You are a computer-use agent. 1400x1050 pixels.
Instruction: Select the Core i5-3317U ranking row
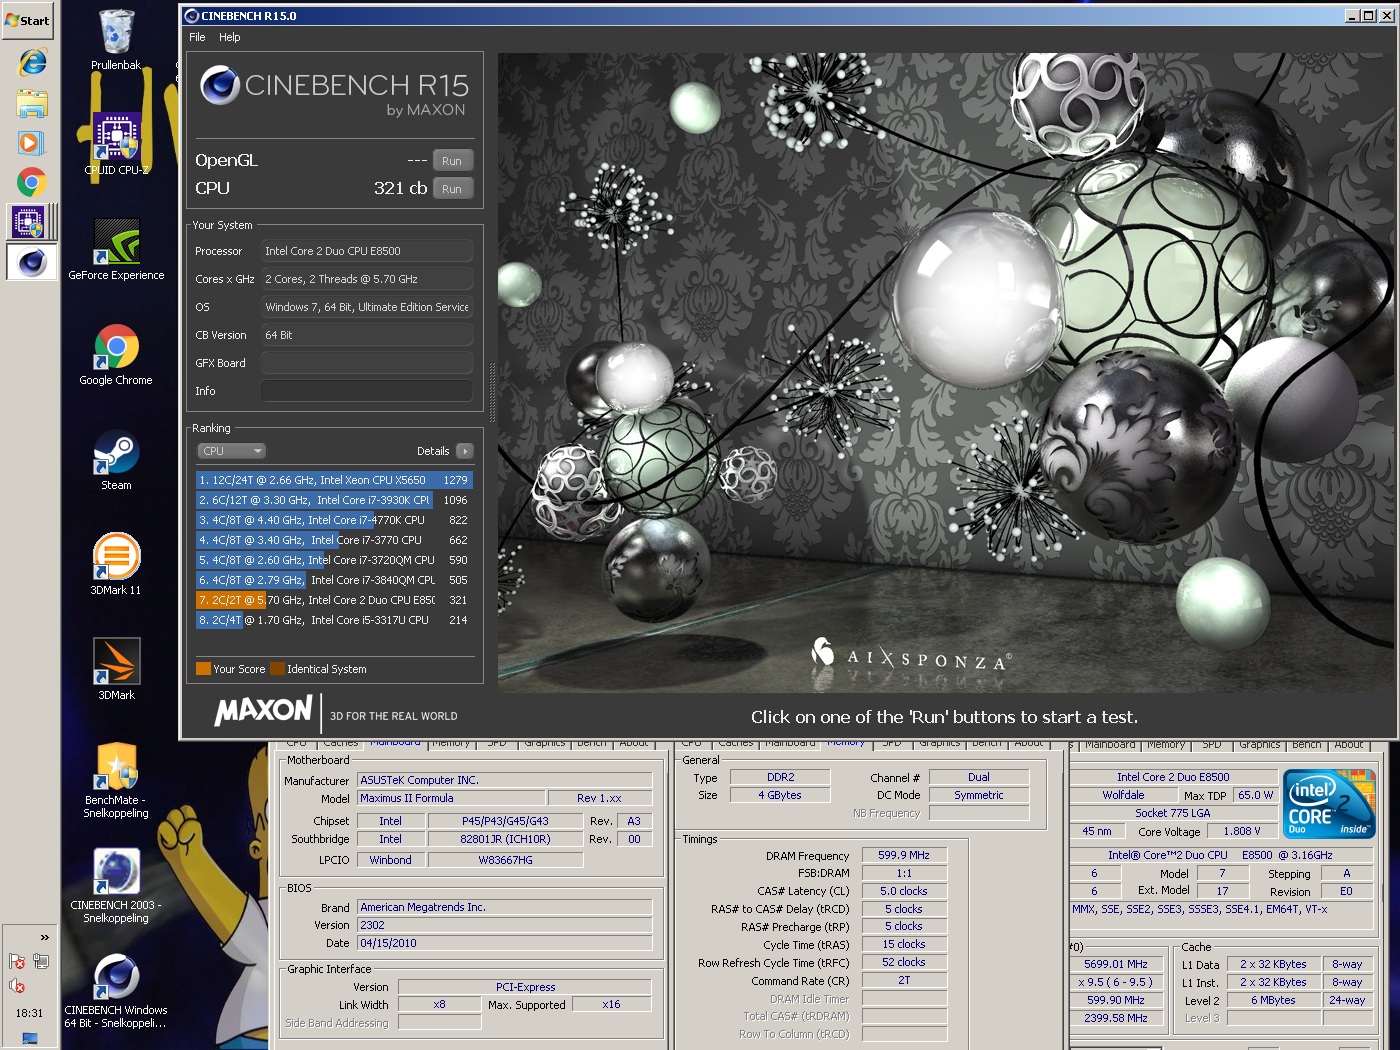[x=334, y=620]
